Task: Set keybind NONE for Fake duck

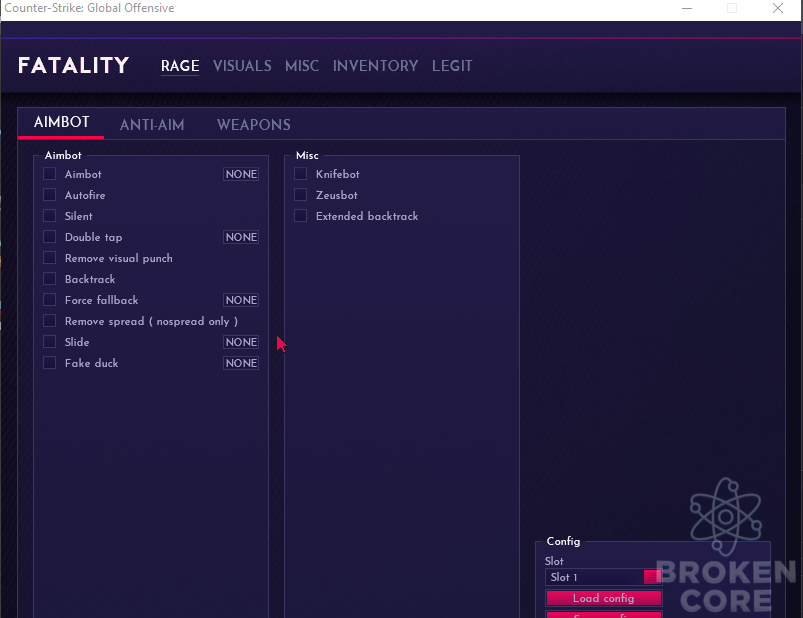Action: coord(241,363)
